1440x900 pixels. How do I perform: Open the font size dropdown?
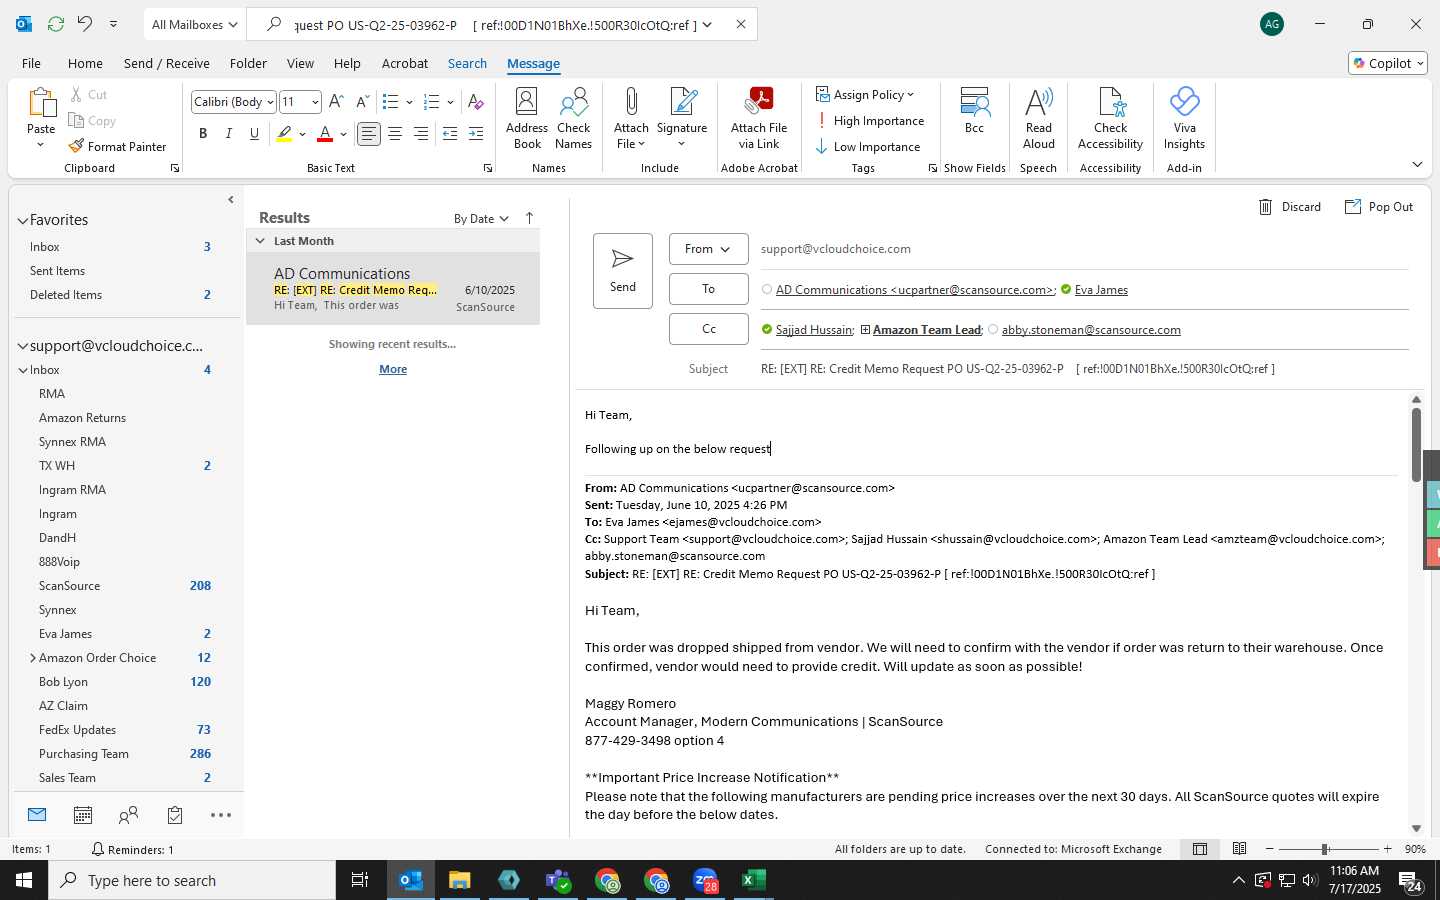coord(315,102)
